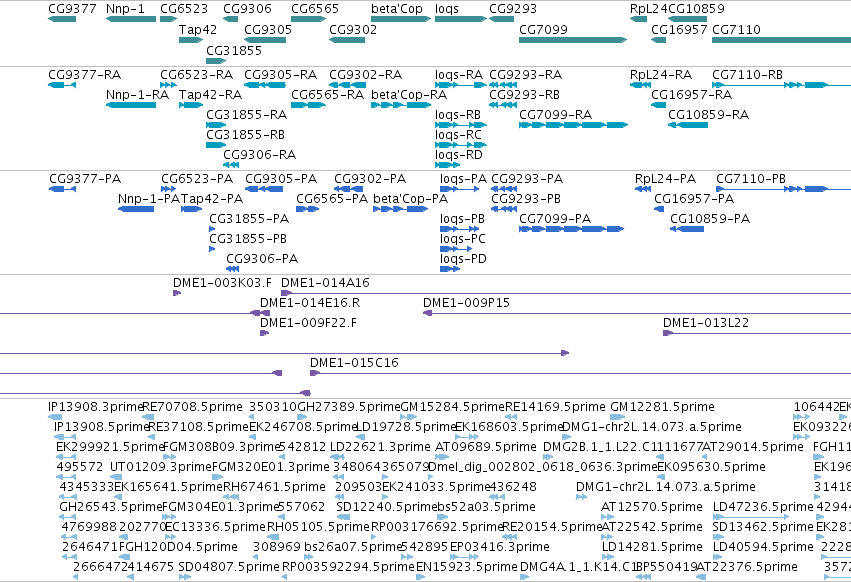This screenshot has width=851, height=582.
Task: Select the CG9306 gene label
Action: [247, 9]
